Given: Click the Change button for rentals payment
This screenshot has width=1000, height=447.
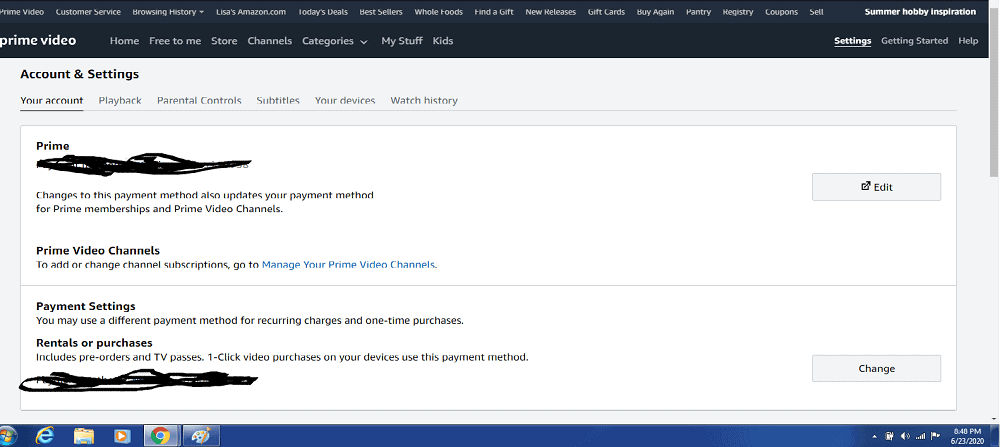Looking at the screenshot, I should pyautogui.click(x=876, y=369).
